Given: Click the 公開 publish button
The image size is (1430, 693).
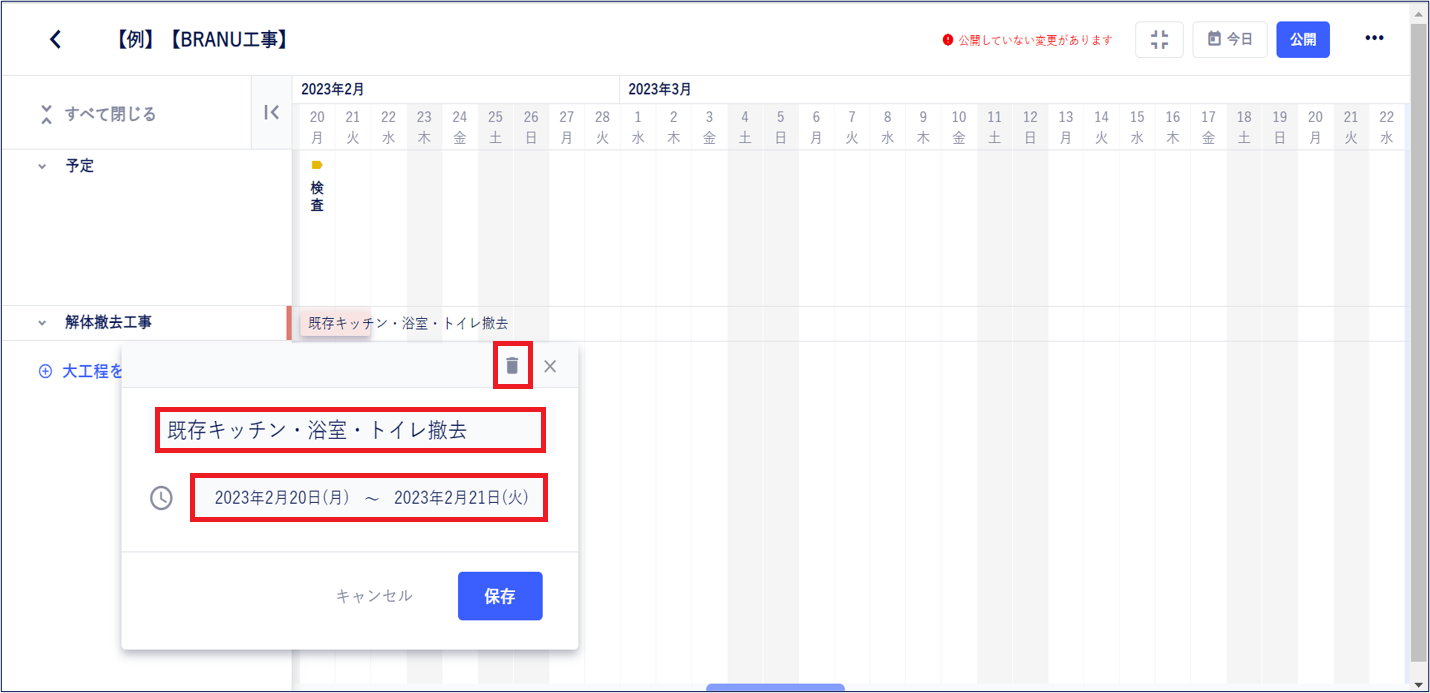Looking at the screenshot, I should pos(1303,39).
